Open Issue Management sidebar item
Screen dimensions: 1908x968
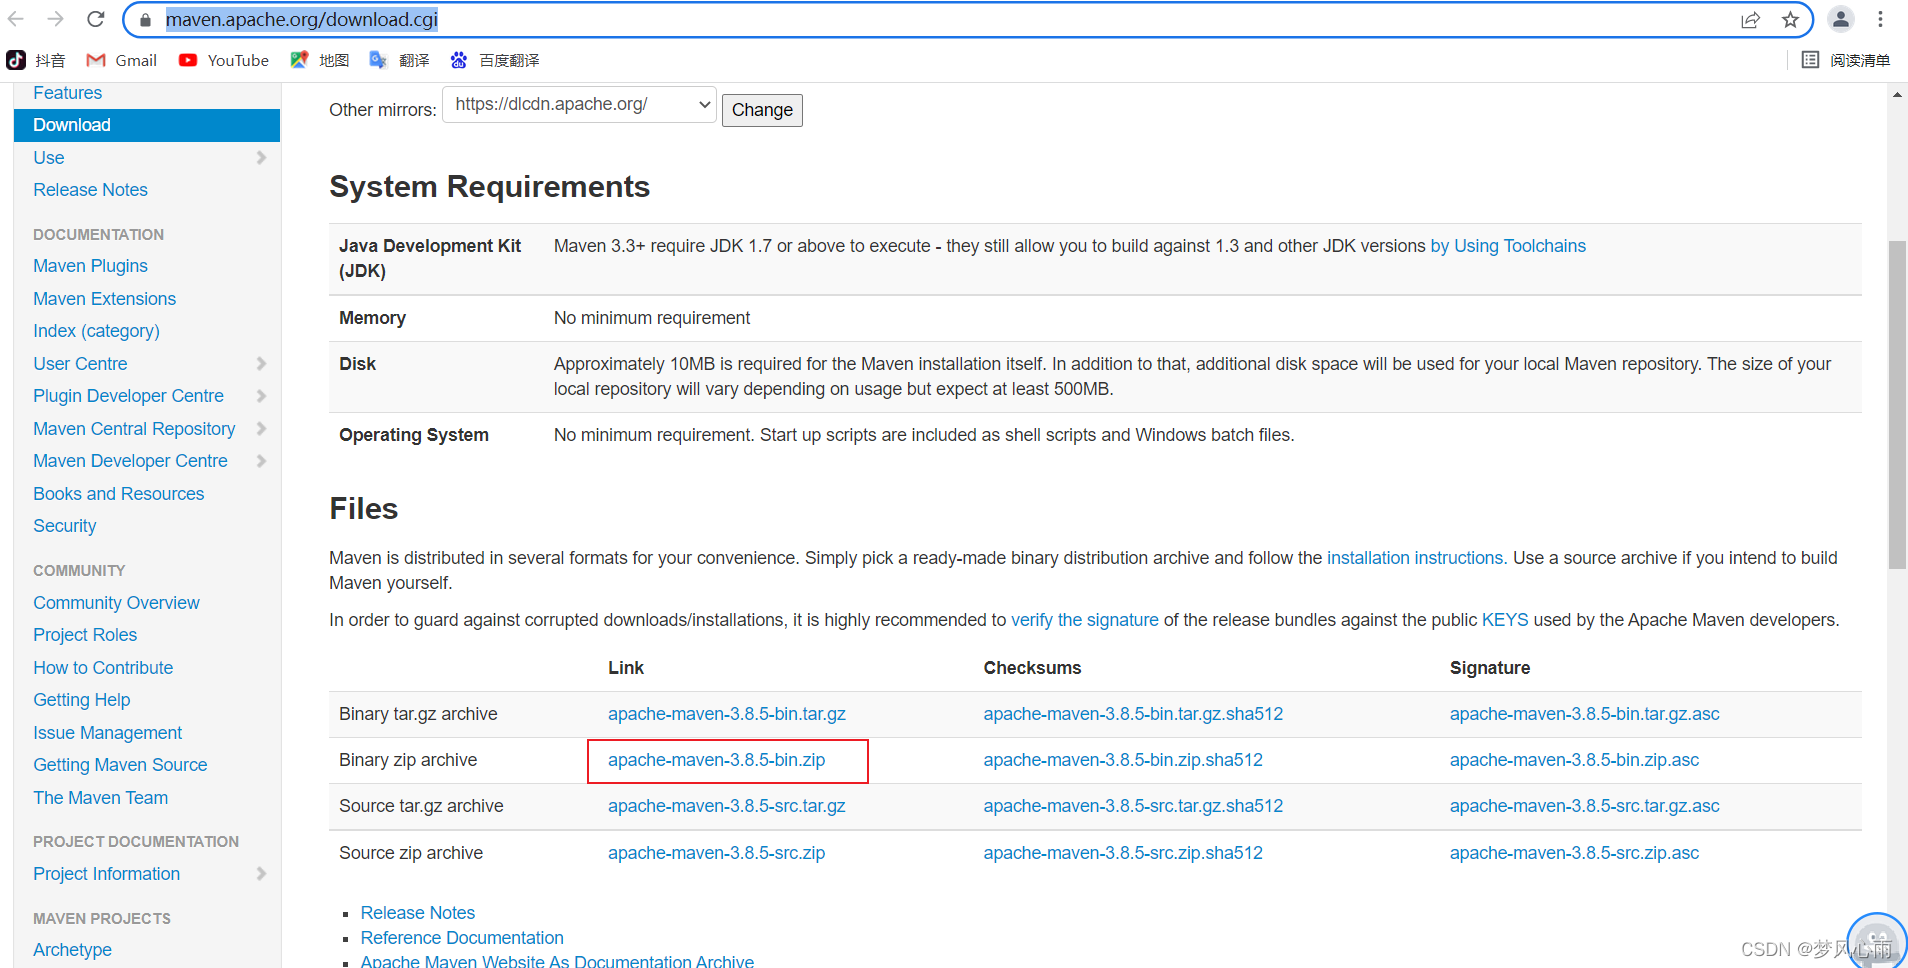(107, 733)
